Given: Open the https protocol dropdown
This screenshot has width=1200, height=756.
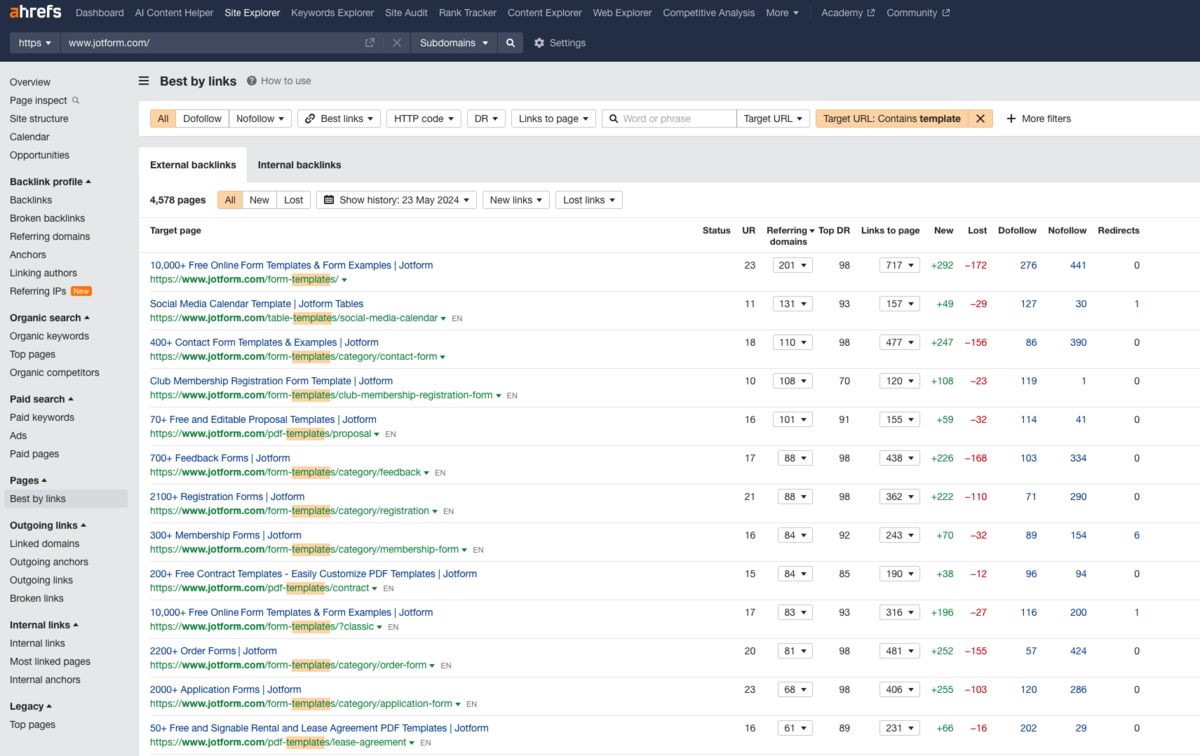Looking at the screenshot, I should [x=35, y=43].
